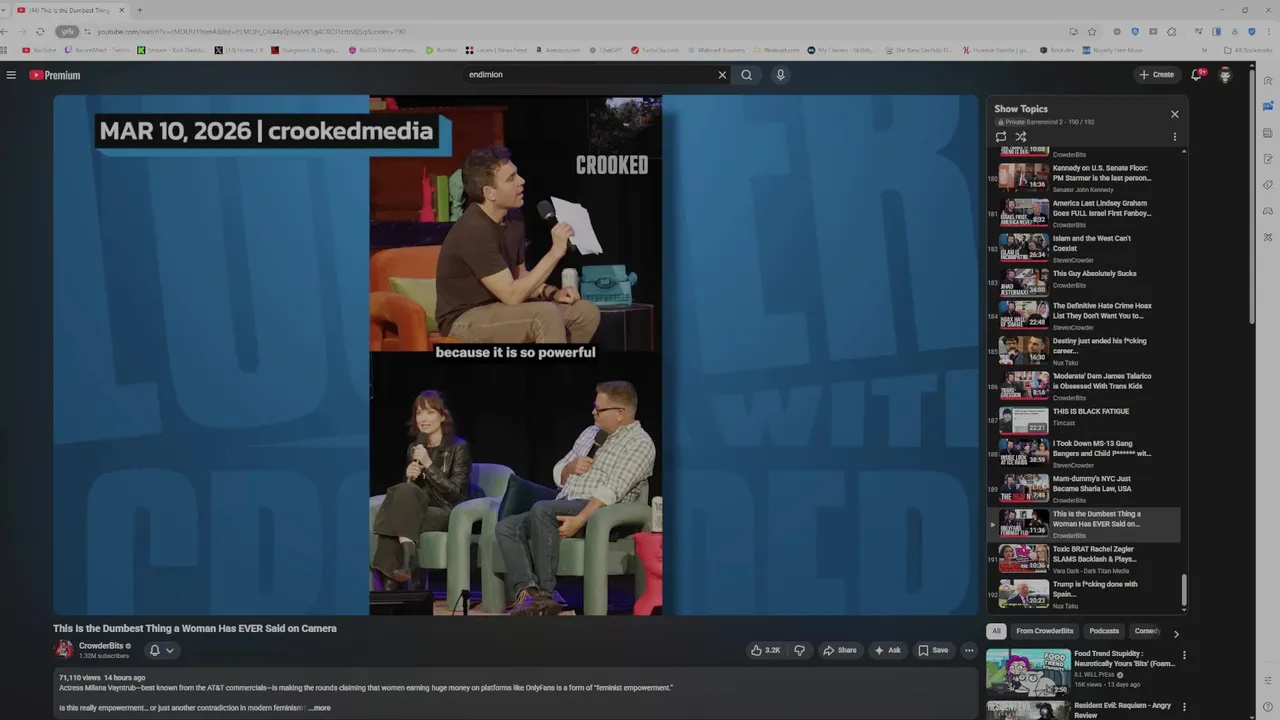Share this video

(840, 650)
